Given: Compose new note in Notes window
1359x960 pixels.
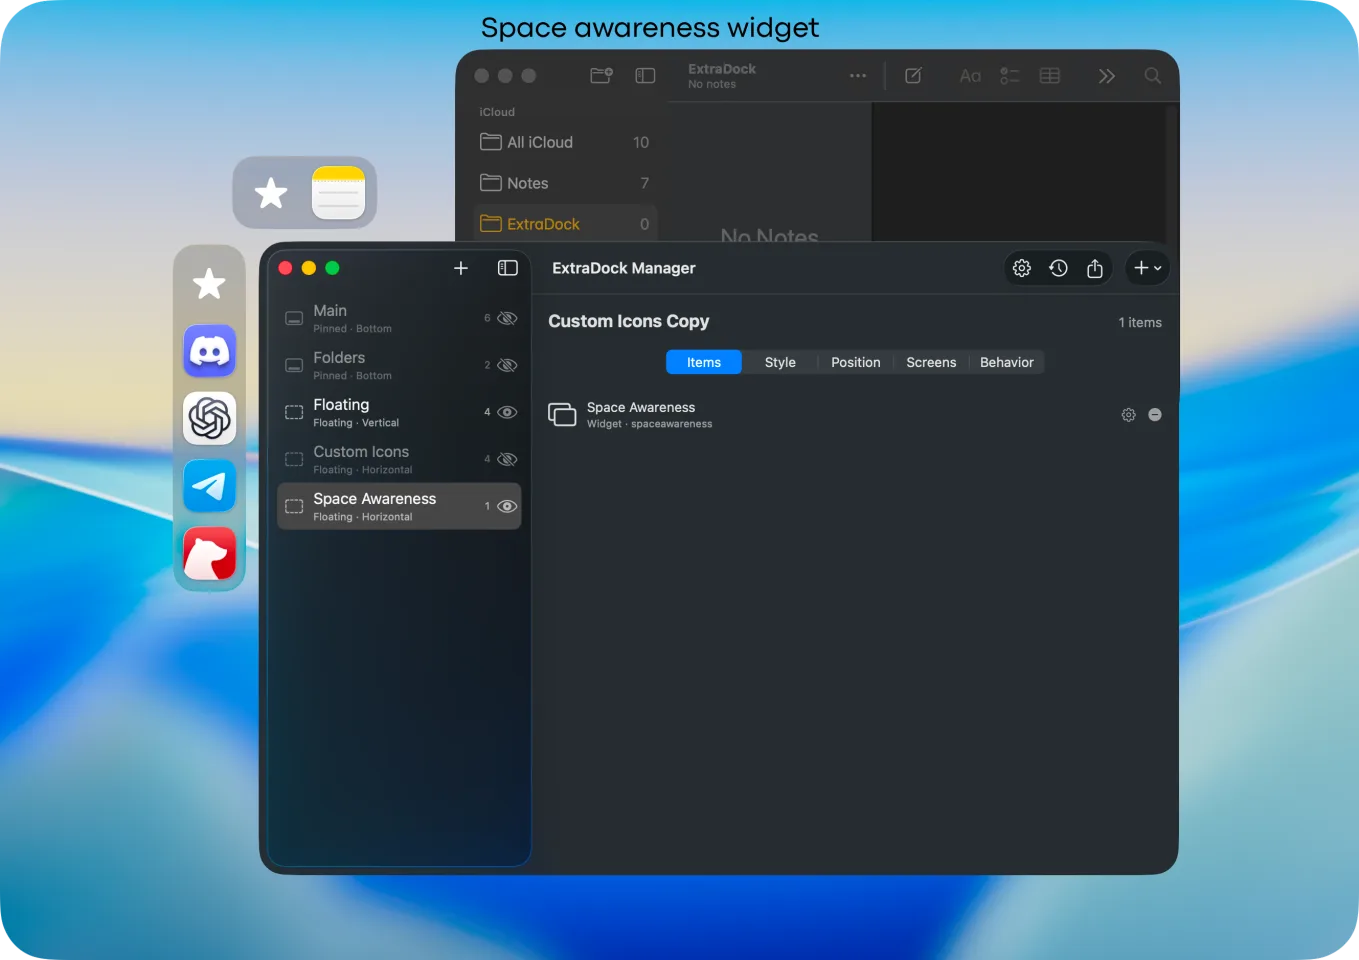Looking at the screenshot, I should pyautogui.click(x=913, y=75).
